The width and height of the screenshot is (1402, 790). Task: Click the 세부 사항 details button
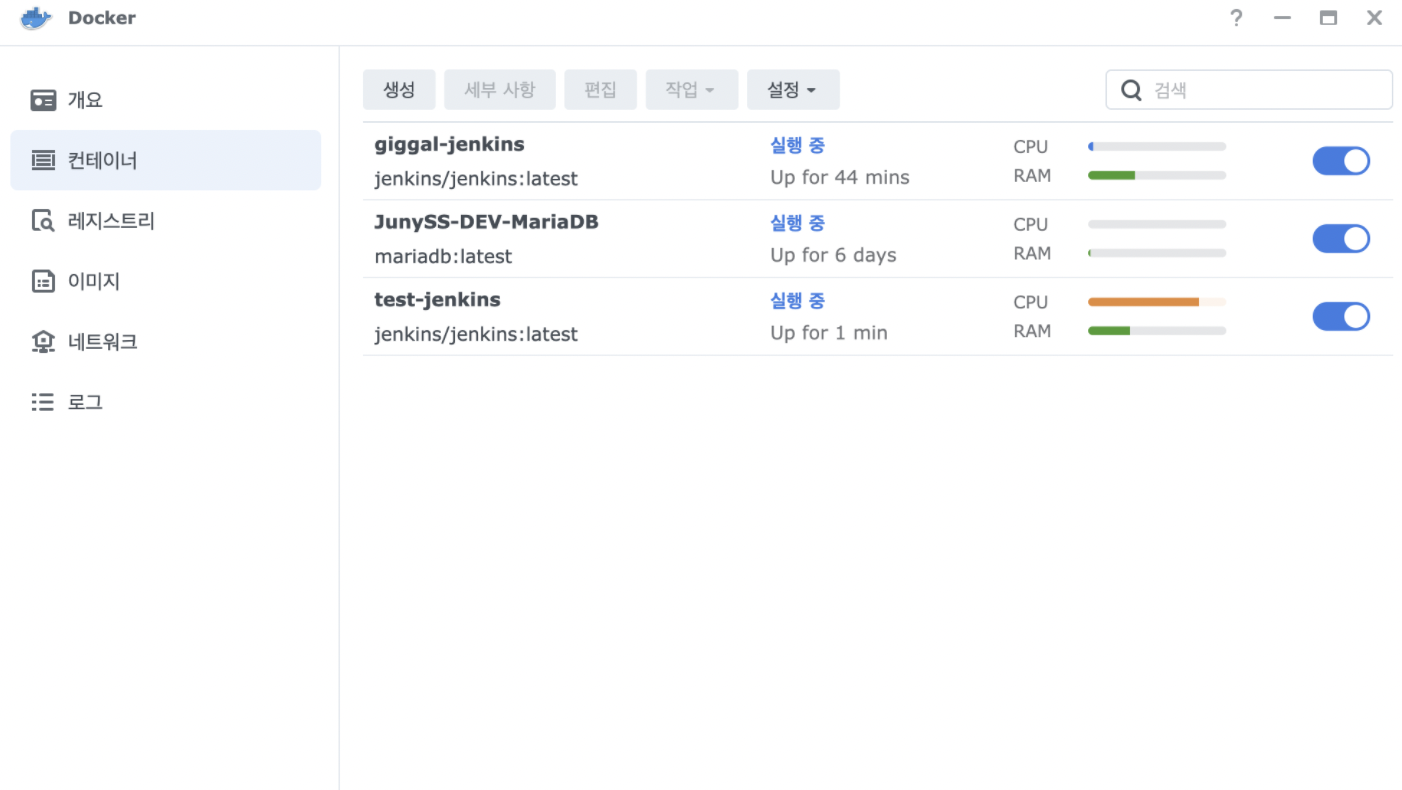[500, 90]
